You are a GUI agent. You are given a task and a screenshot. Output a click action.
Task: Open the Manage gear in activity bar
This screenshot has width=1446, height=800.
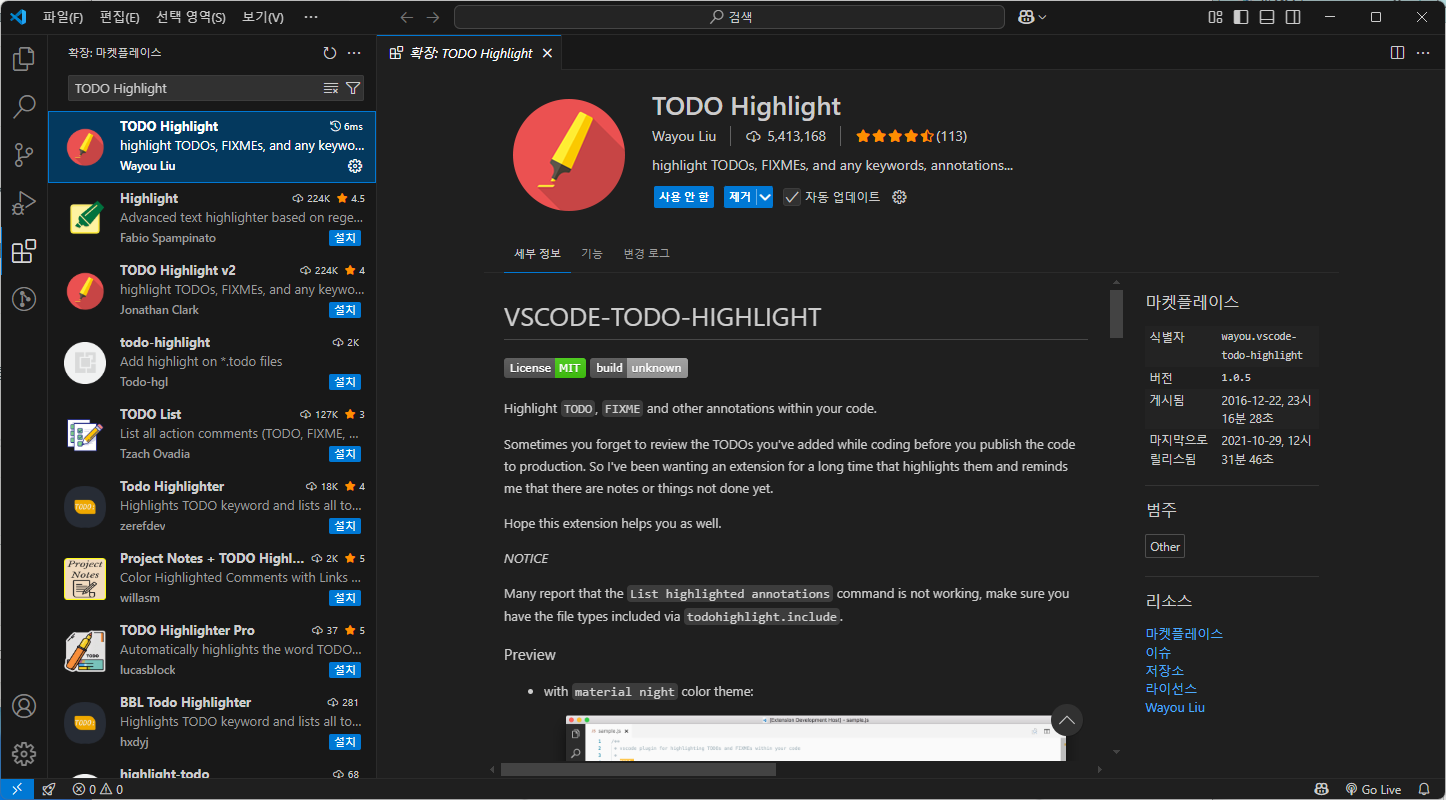pos(24,754)
